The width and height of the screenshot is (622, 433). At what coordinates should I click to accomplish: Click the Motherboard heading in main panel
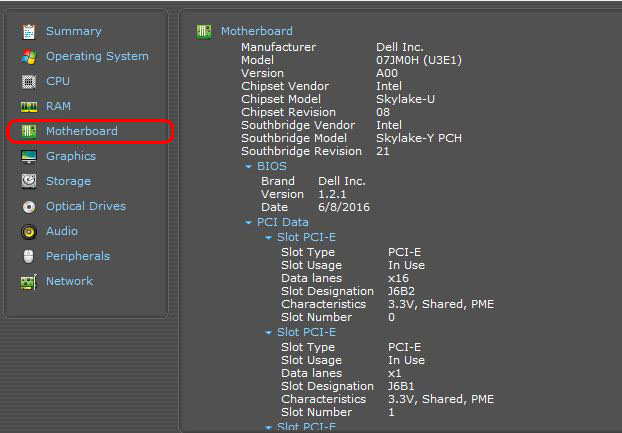pyautogui.click(x=257, y=31)
